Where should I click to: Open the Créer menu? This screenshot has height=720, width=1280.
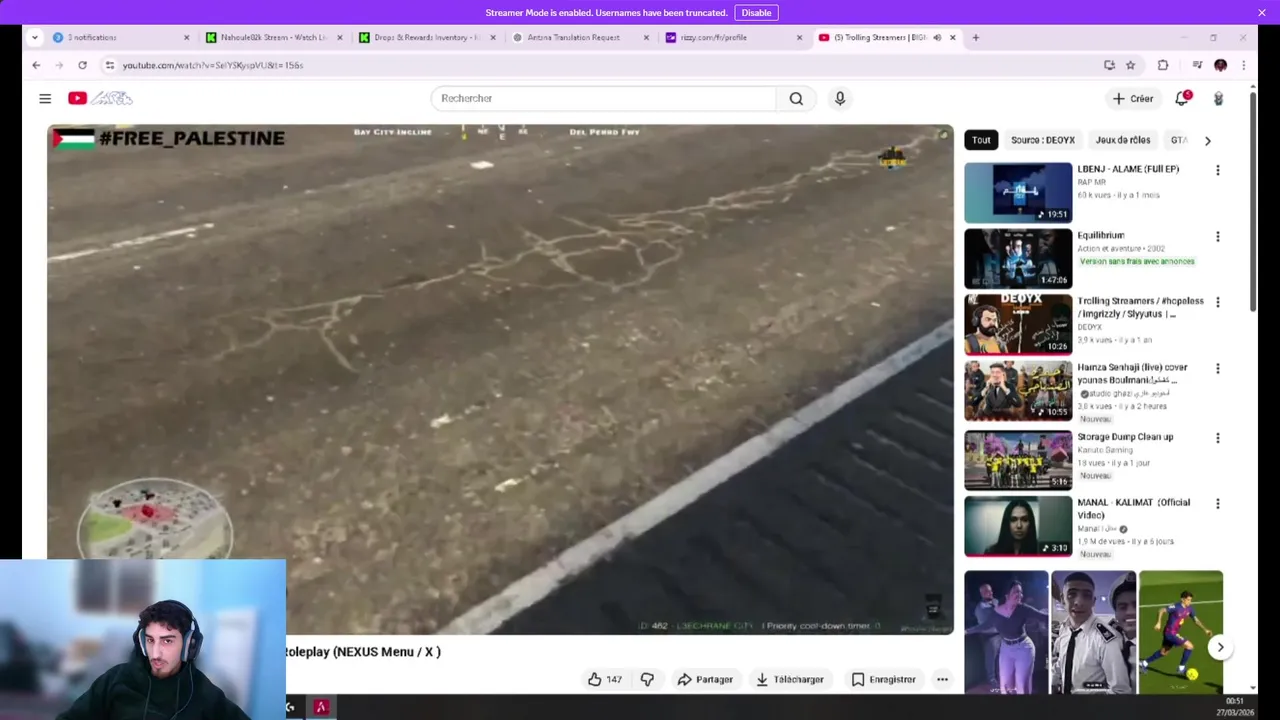point(1132,98)
